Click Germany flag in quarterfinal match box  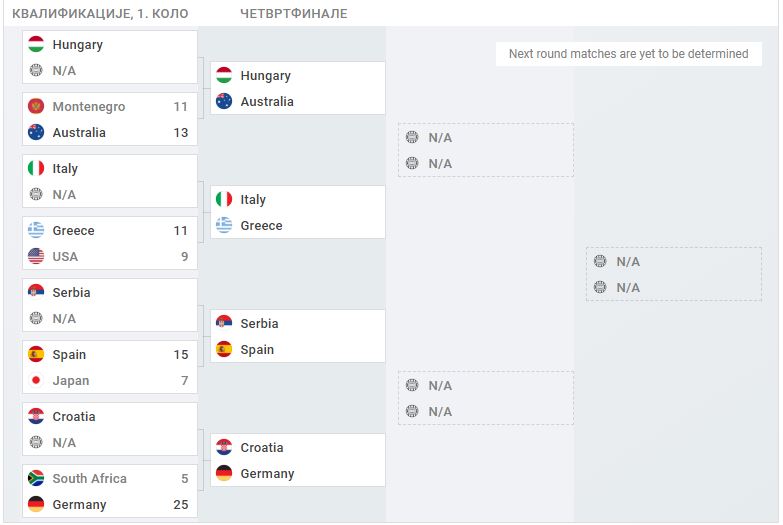[x=224, y=473]
